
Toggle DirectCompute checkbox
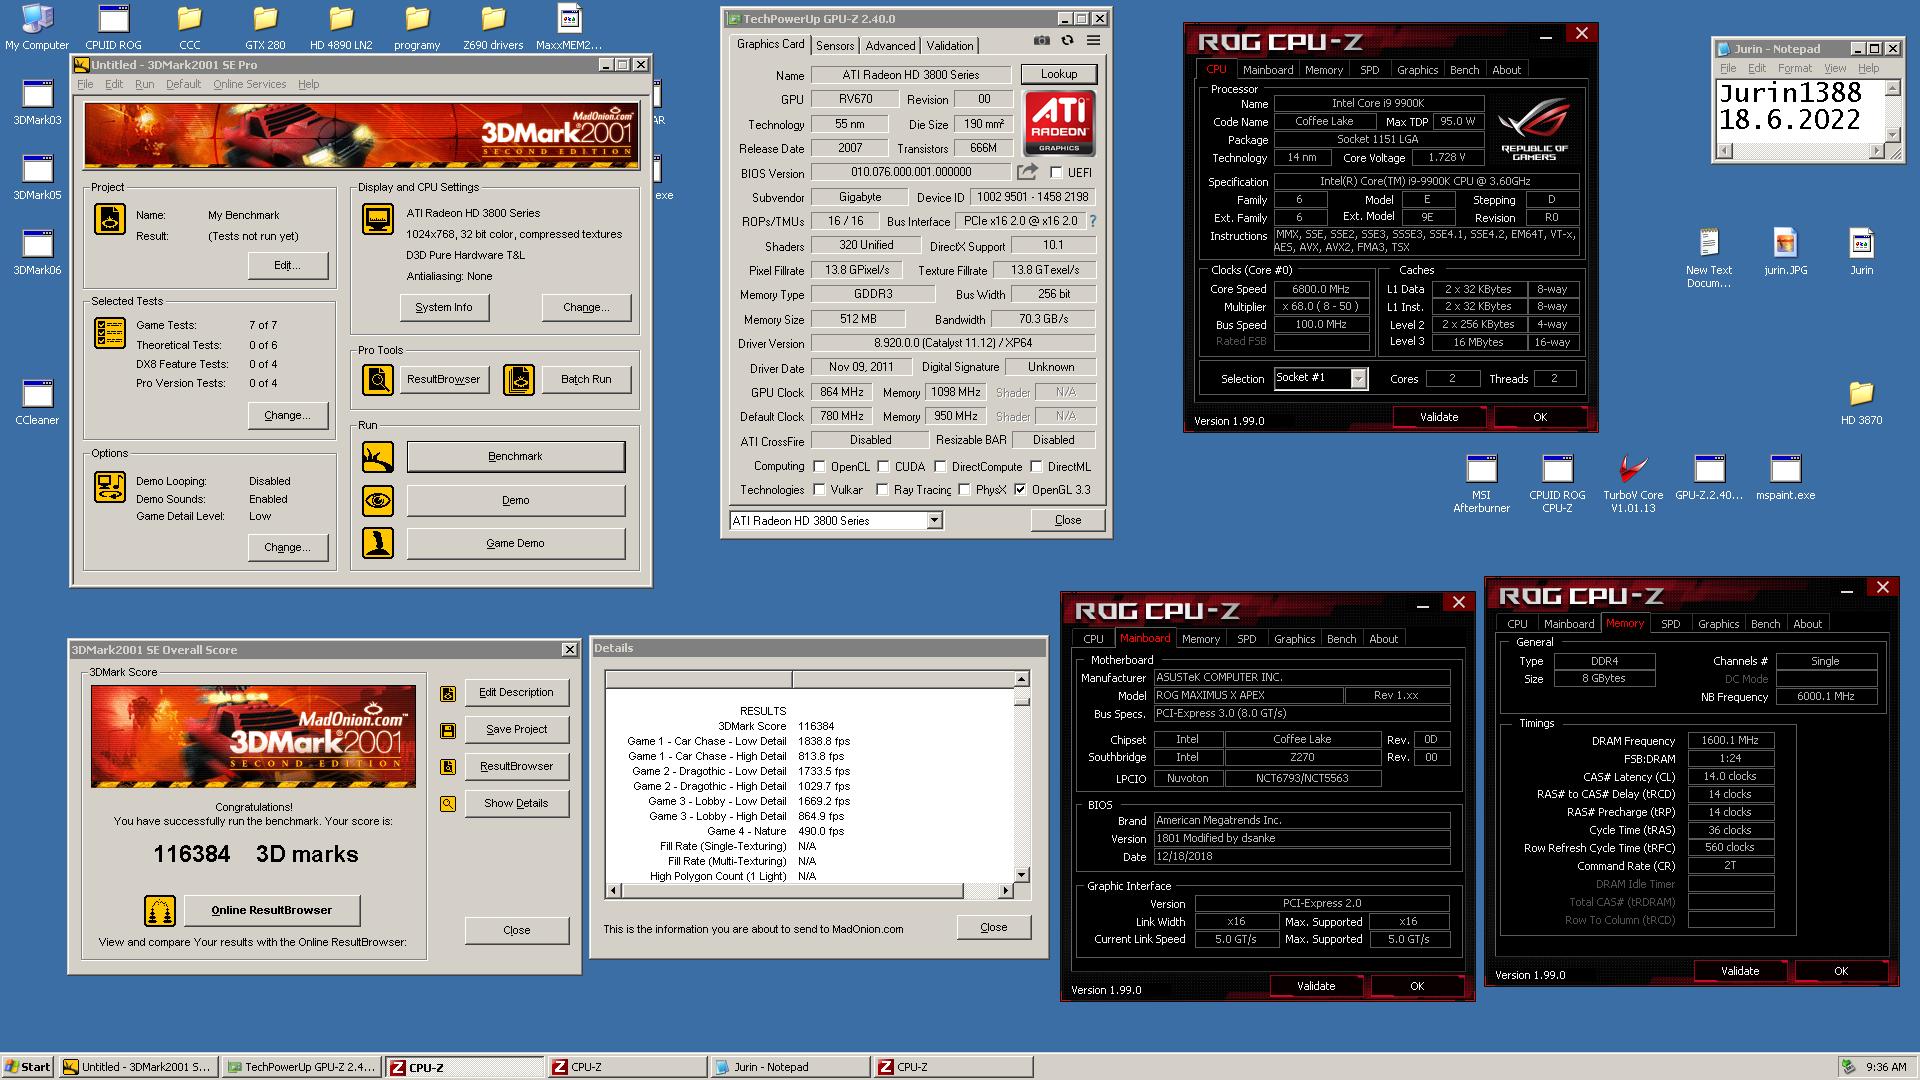click(x=940, y=466)
